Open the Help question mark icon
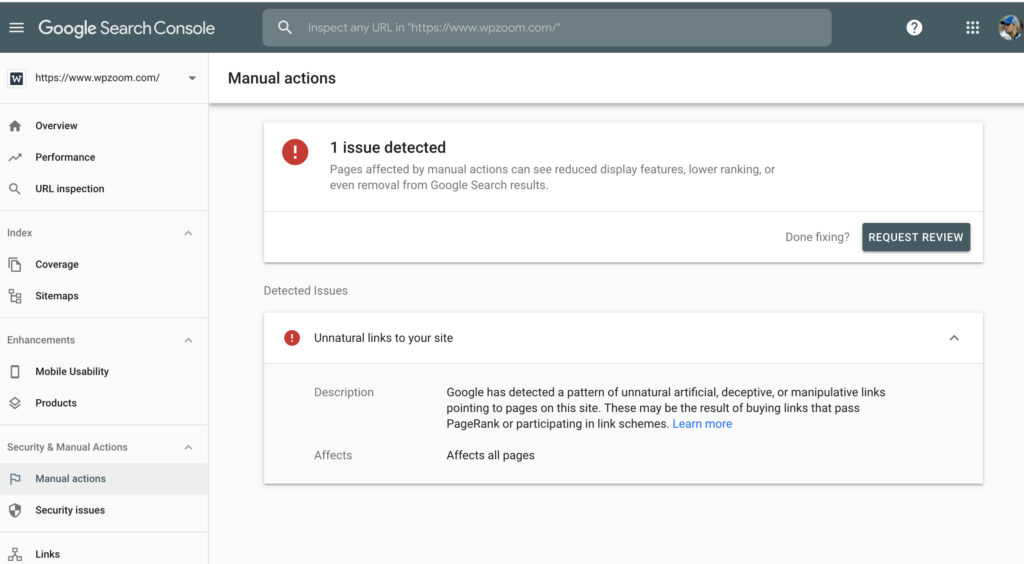The height and width of the screenshot is (564, 1024). click(914, 27)
